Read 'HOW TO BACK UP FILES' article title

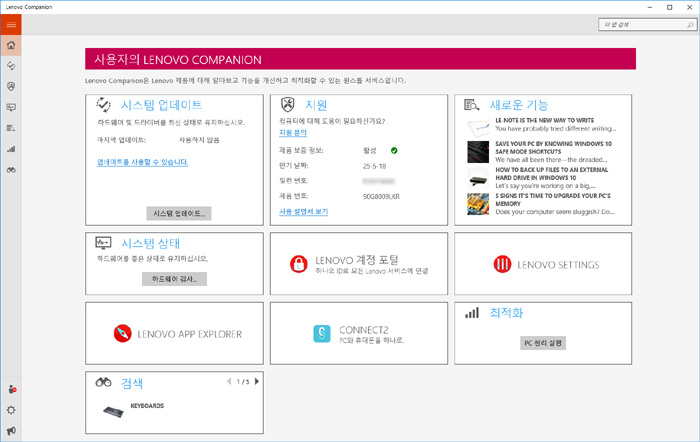pos(552,174)
